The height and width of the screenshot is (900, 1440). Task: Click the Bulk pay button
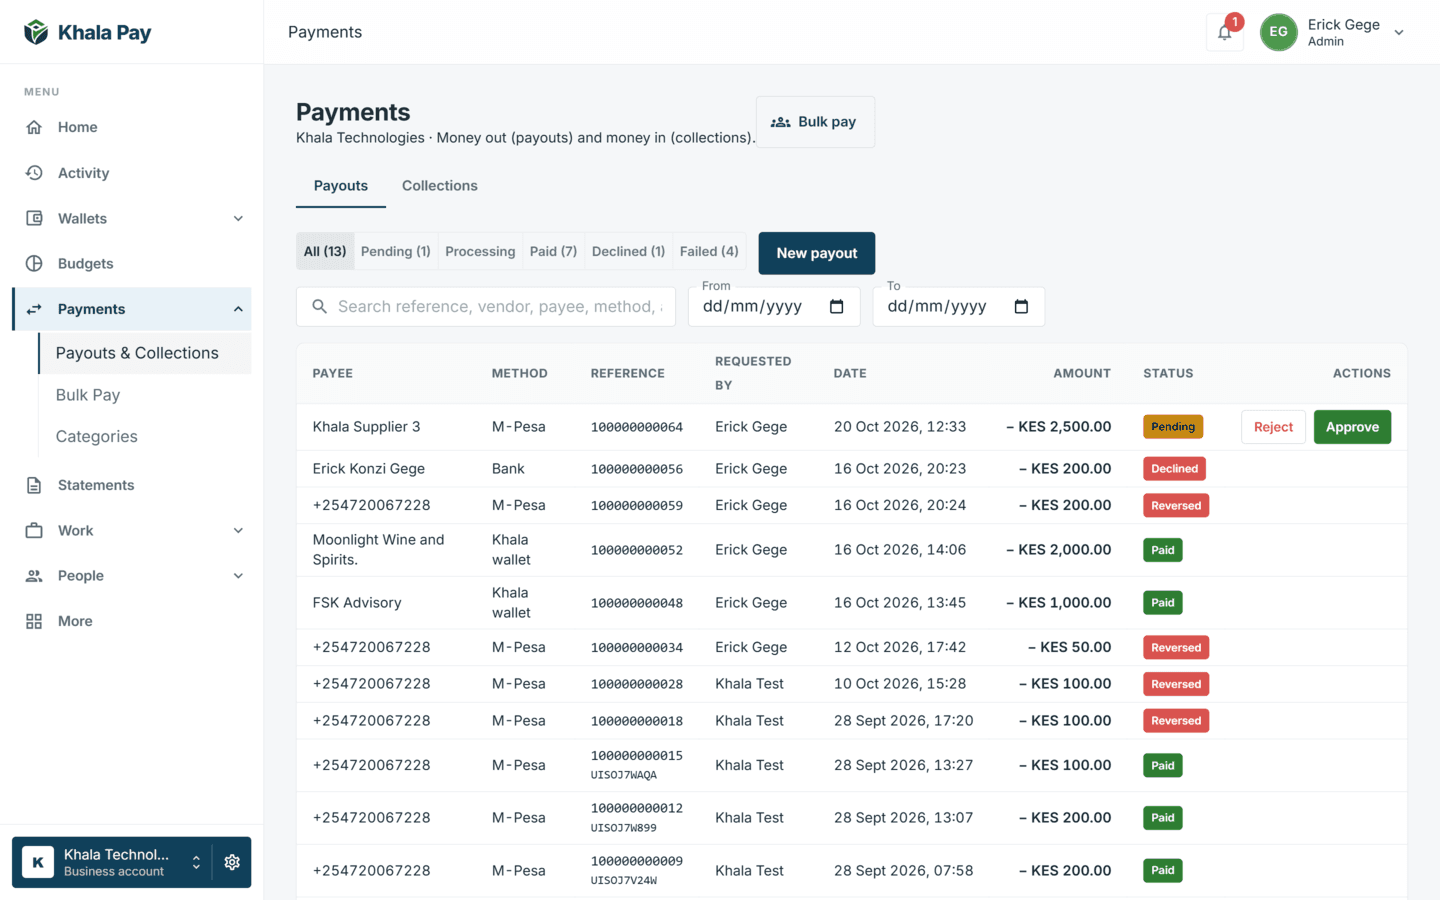coord(815,122)
